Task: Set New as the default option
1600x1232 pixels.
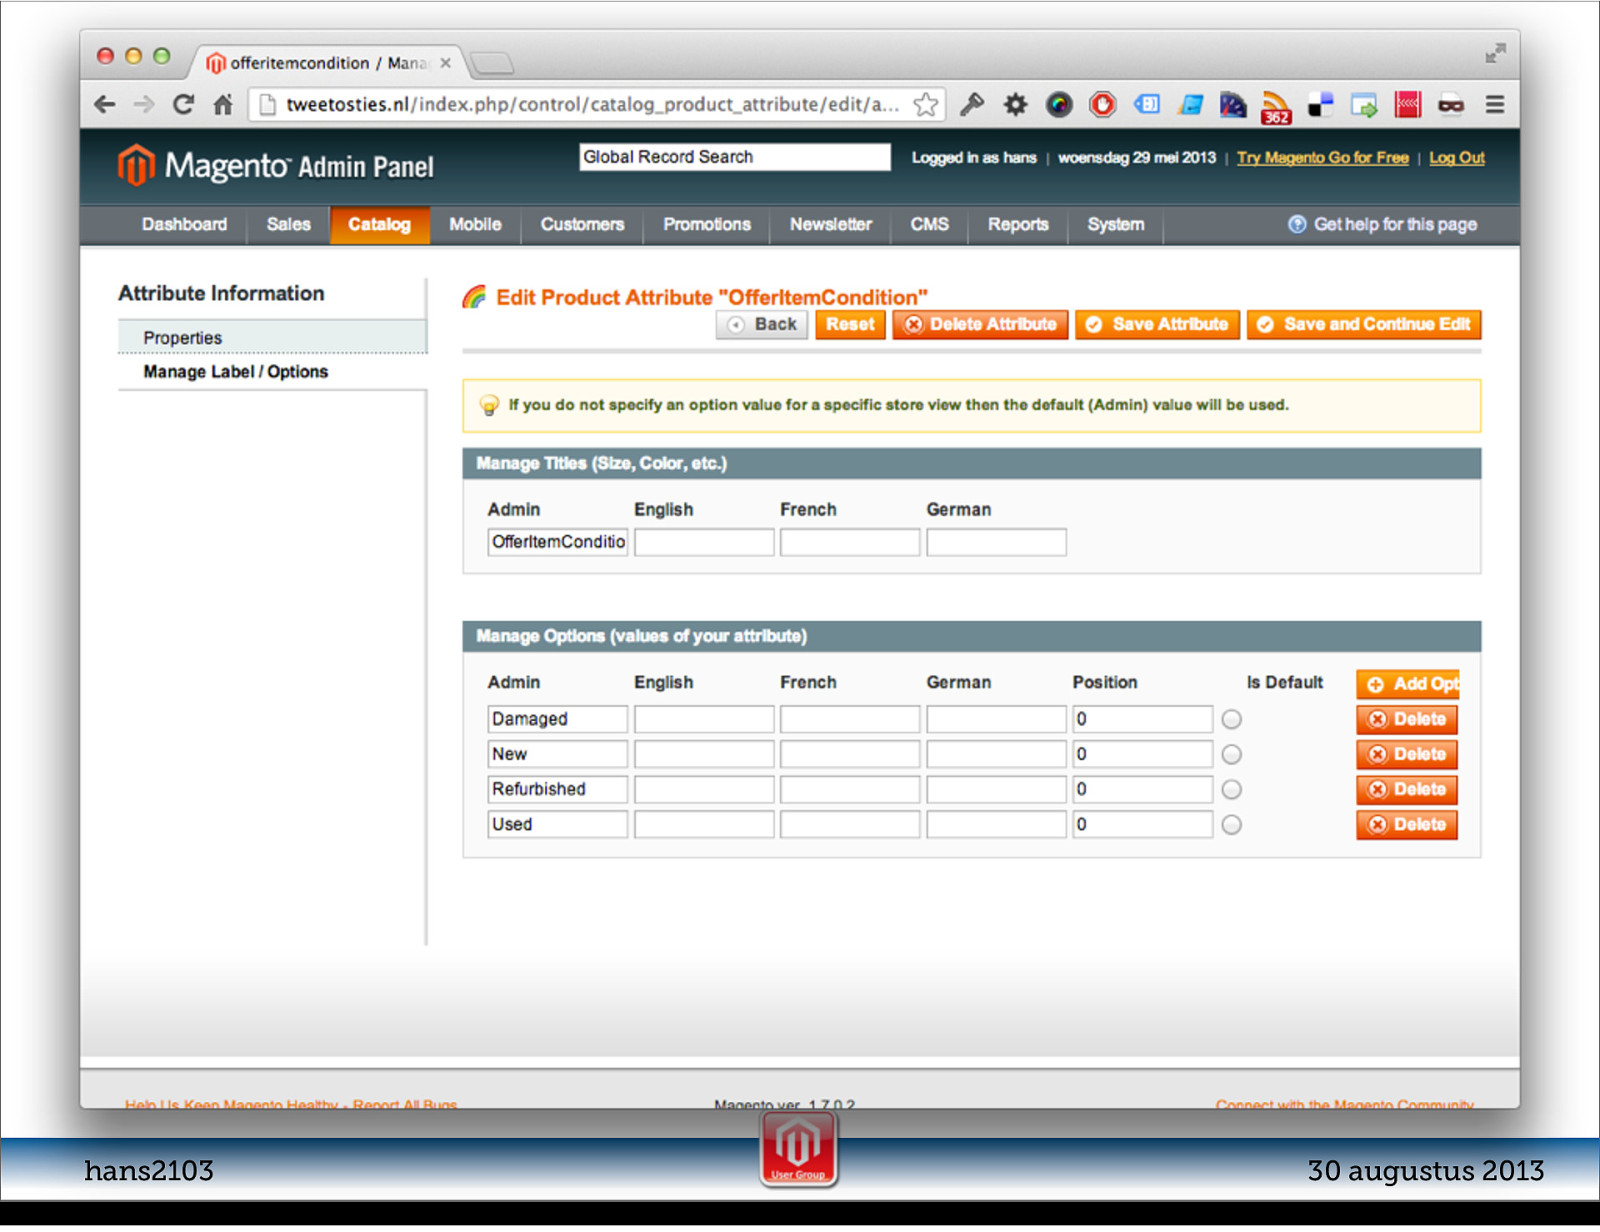Action: pyautogui.click(x=1232, y=755)
